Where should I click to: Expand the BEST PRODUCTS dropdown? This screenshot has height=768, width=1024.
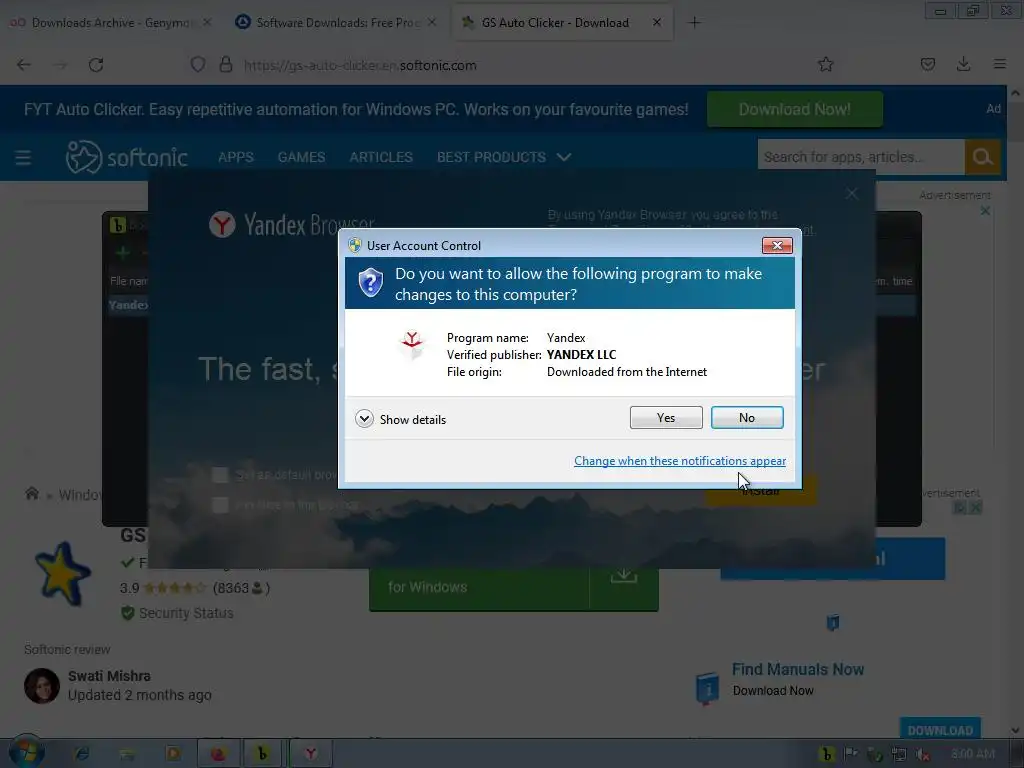504,157
